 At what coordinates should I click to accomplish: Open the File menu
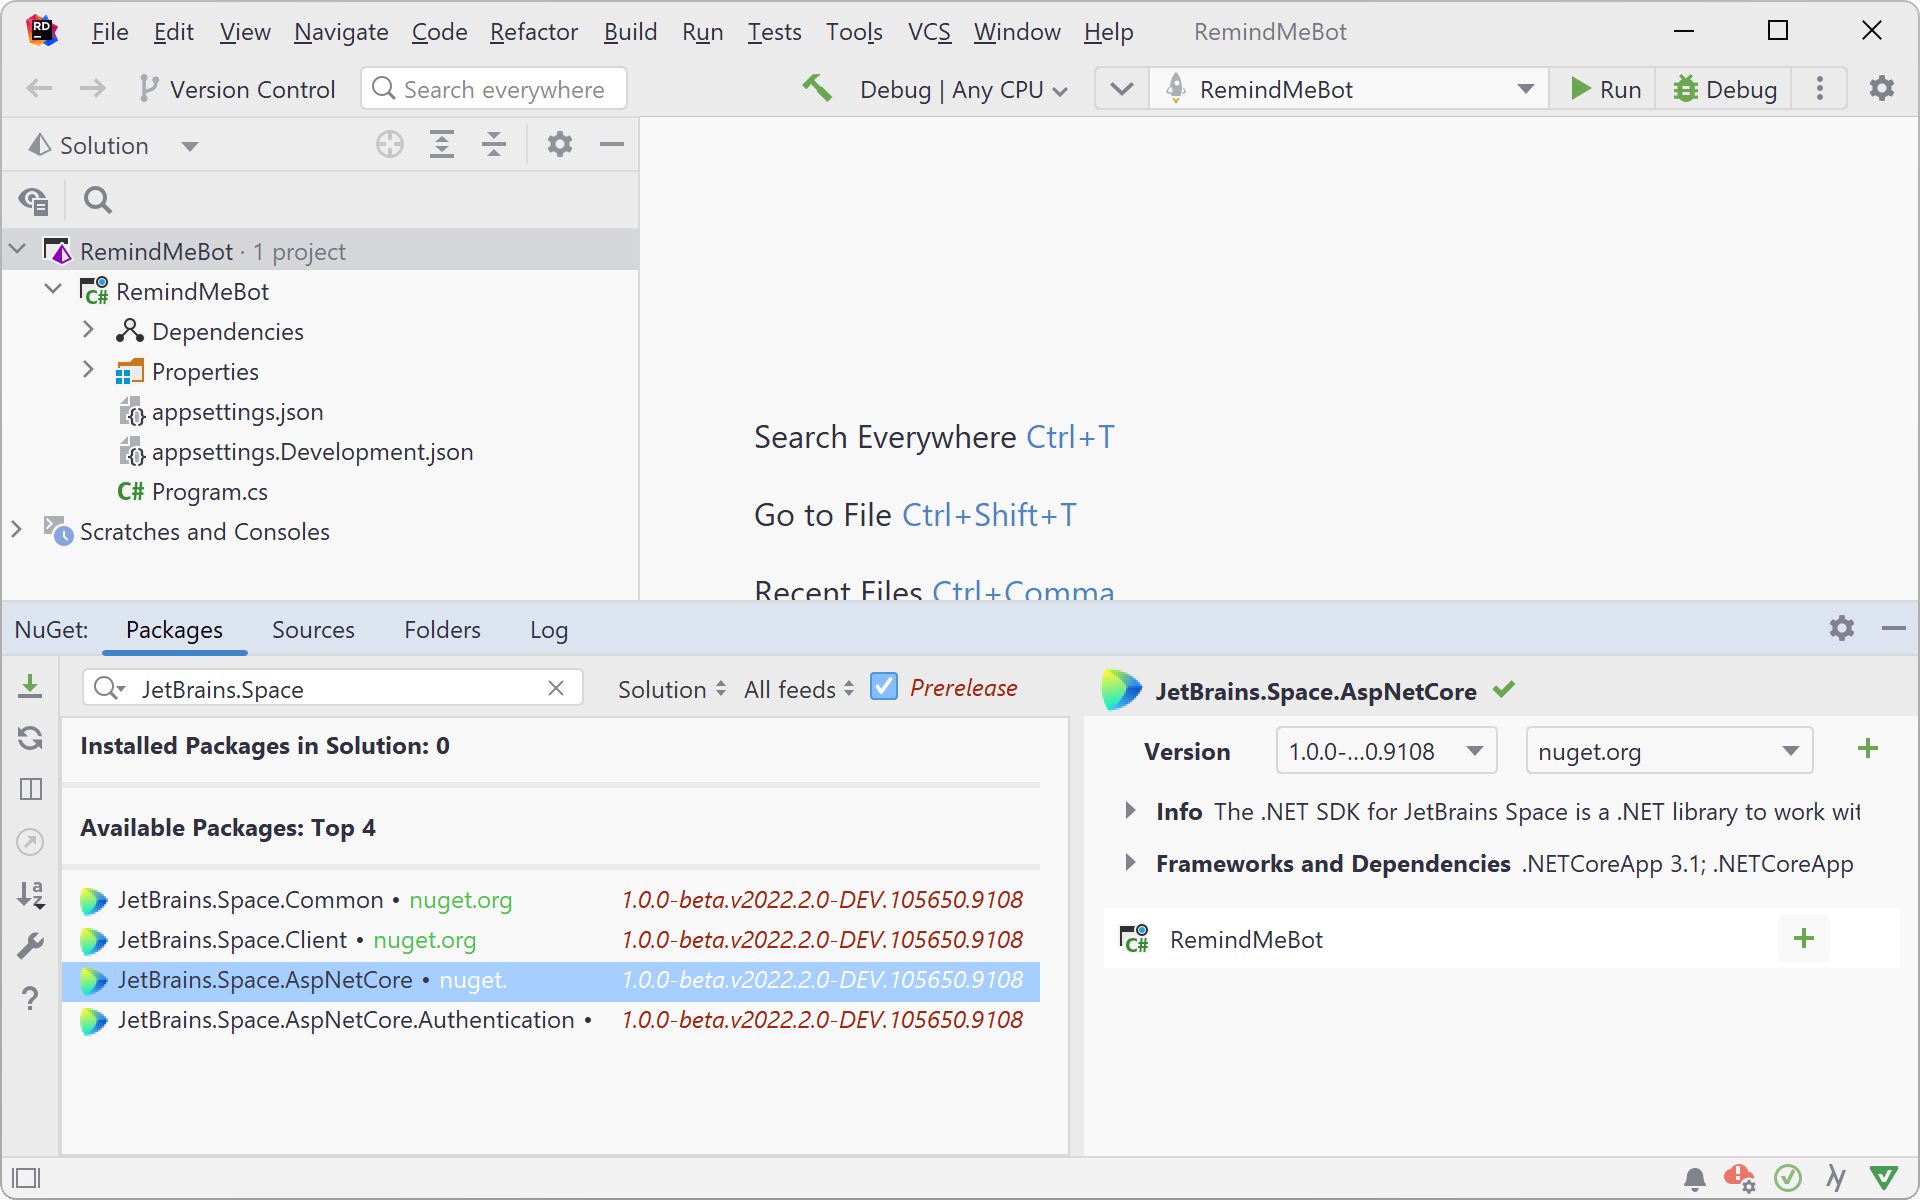point(110,32)
